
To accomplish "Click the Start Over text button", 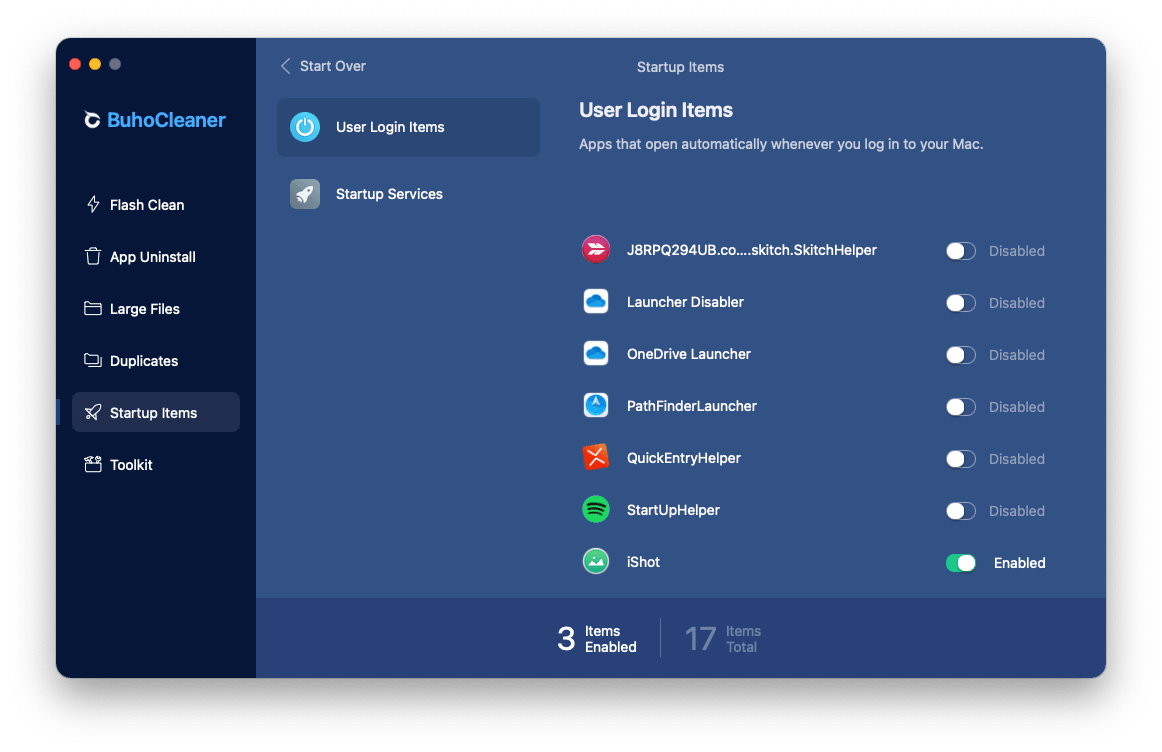I will pyautogui.click(x=333, y=66).
